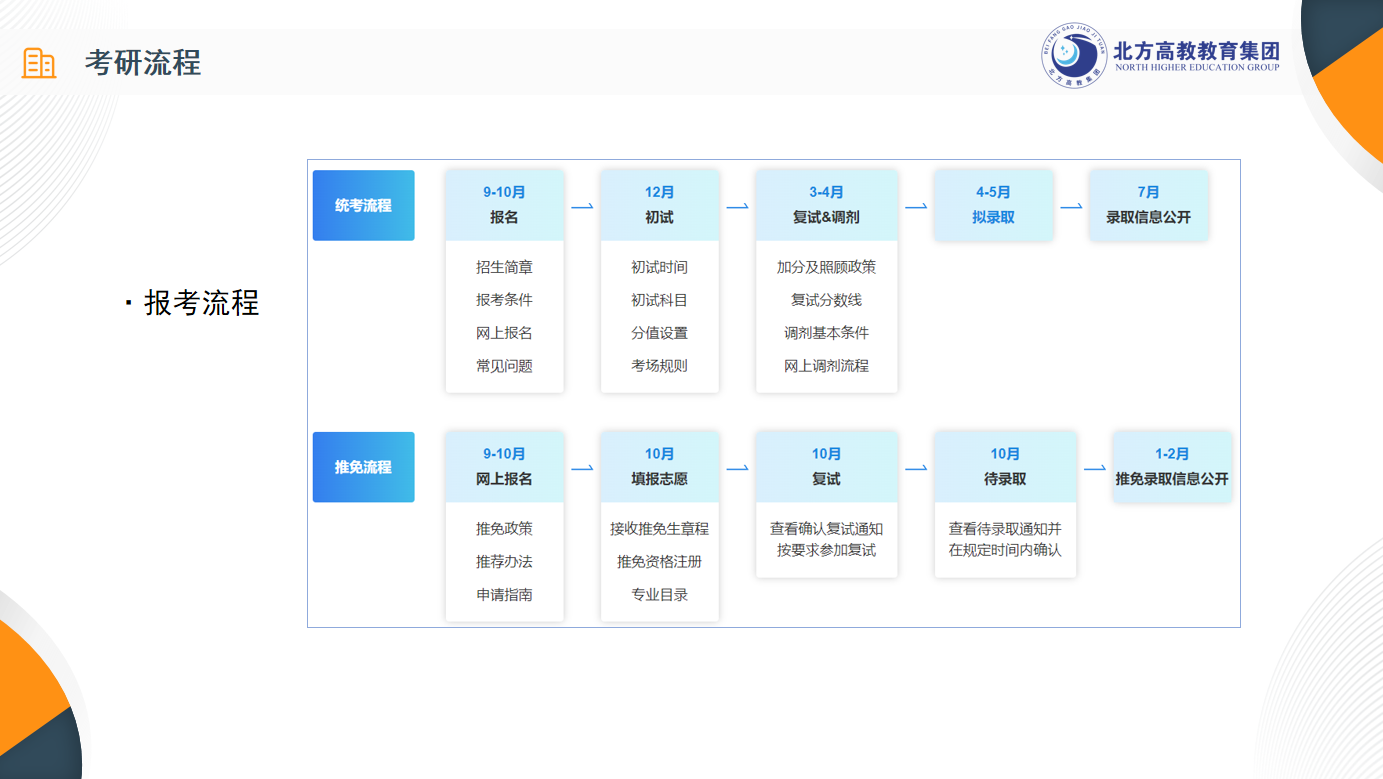Click the 考研流程 slide title

tap(143, 63)
